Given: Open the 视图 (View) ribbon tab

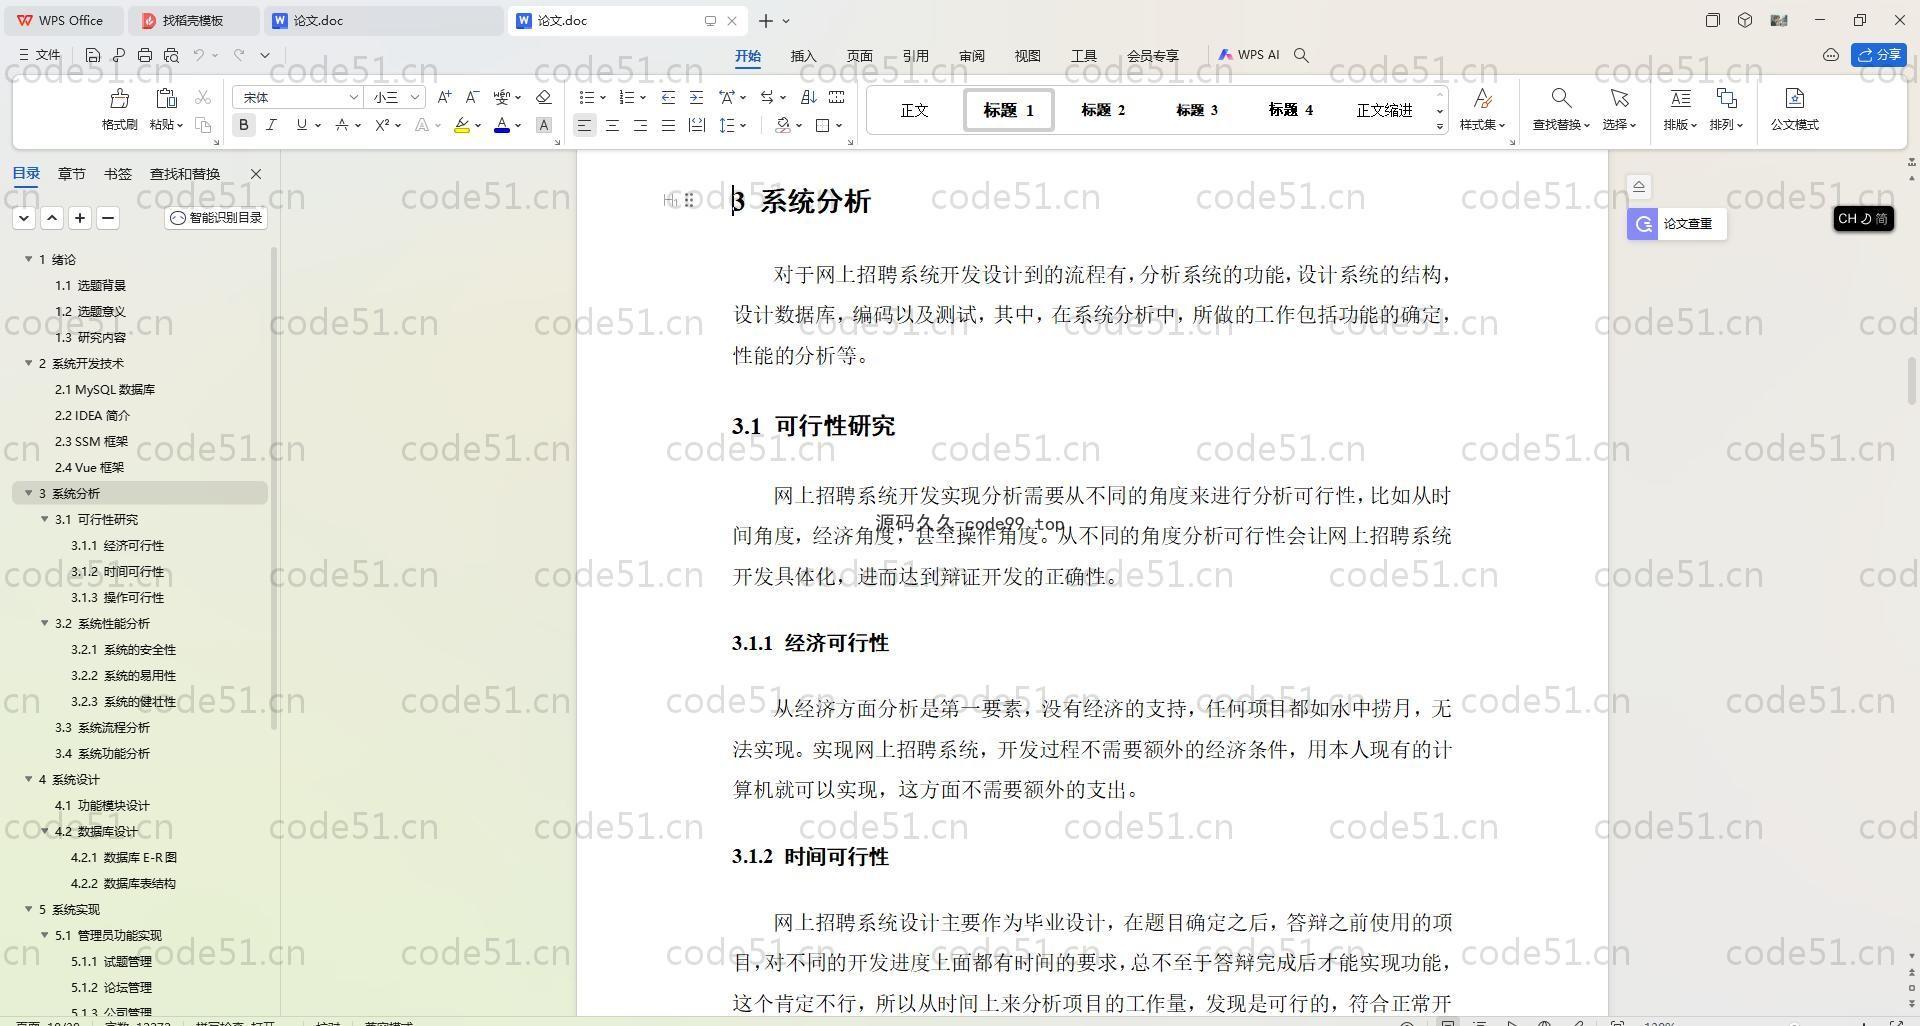Looking at the screenshot, I should pyautogui.click(x=1027, y=56).
